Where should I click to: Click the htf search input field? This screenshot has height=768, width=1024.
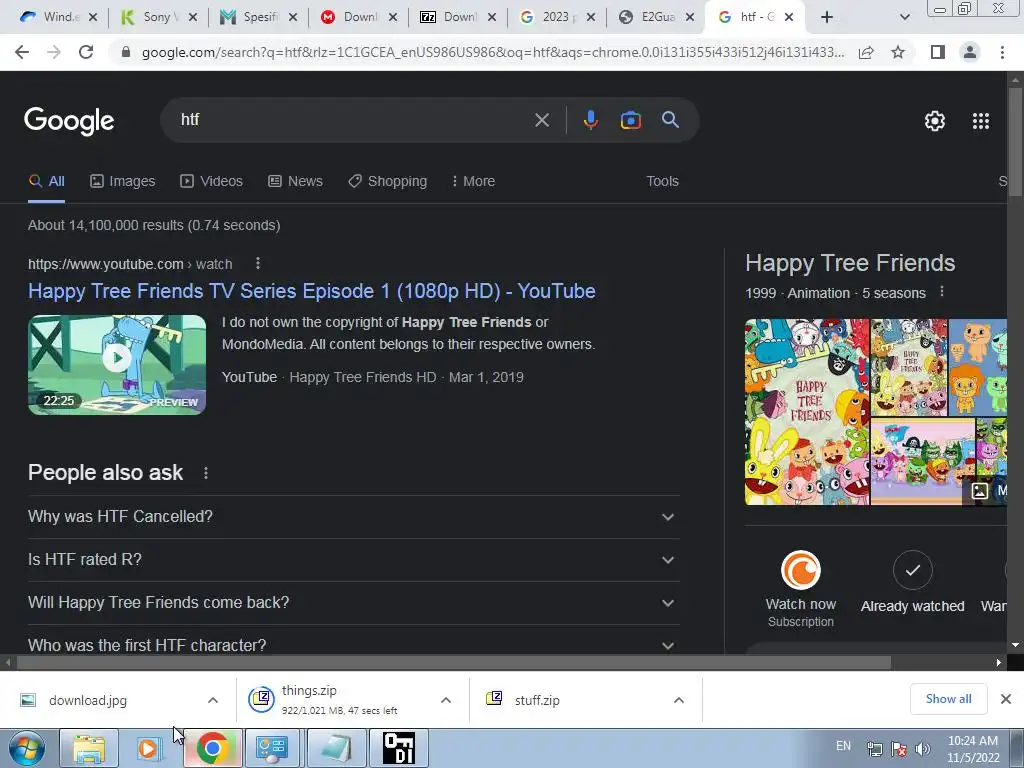353,120
